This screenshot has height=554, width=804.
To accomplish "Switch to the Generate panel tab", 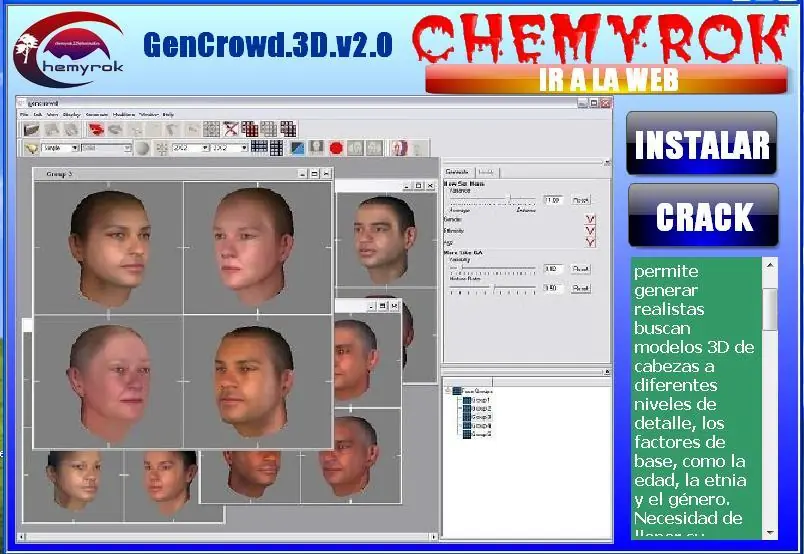I will [457, 172].
